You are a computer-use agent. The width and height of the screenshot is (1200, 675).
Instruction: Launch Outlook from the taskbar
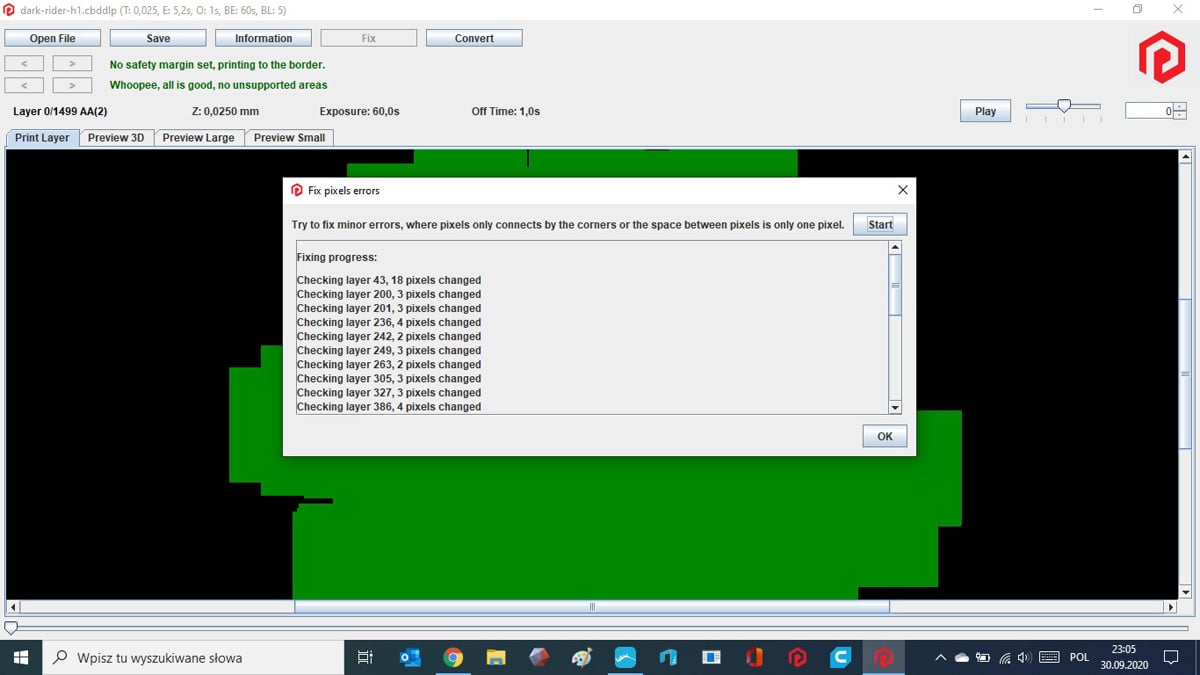(x=410, y=657)
